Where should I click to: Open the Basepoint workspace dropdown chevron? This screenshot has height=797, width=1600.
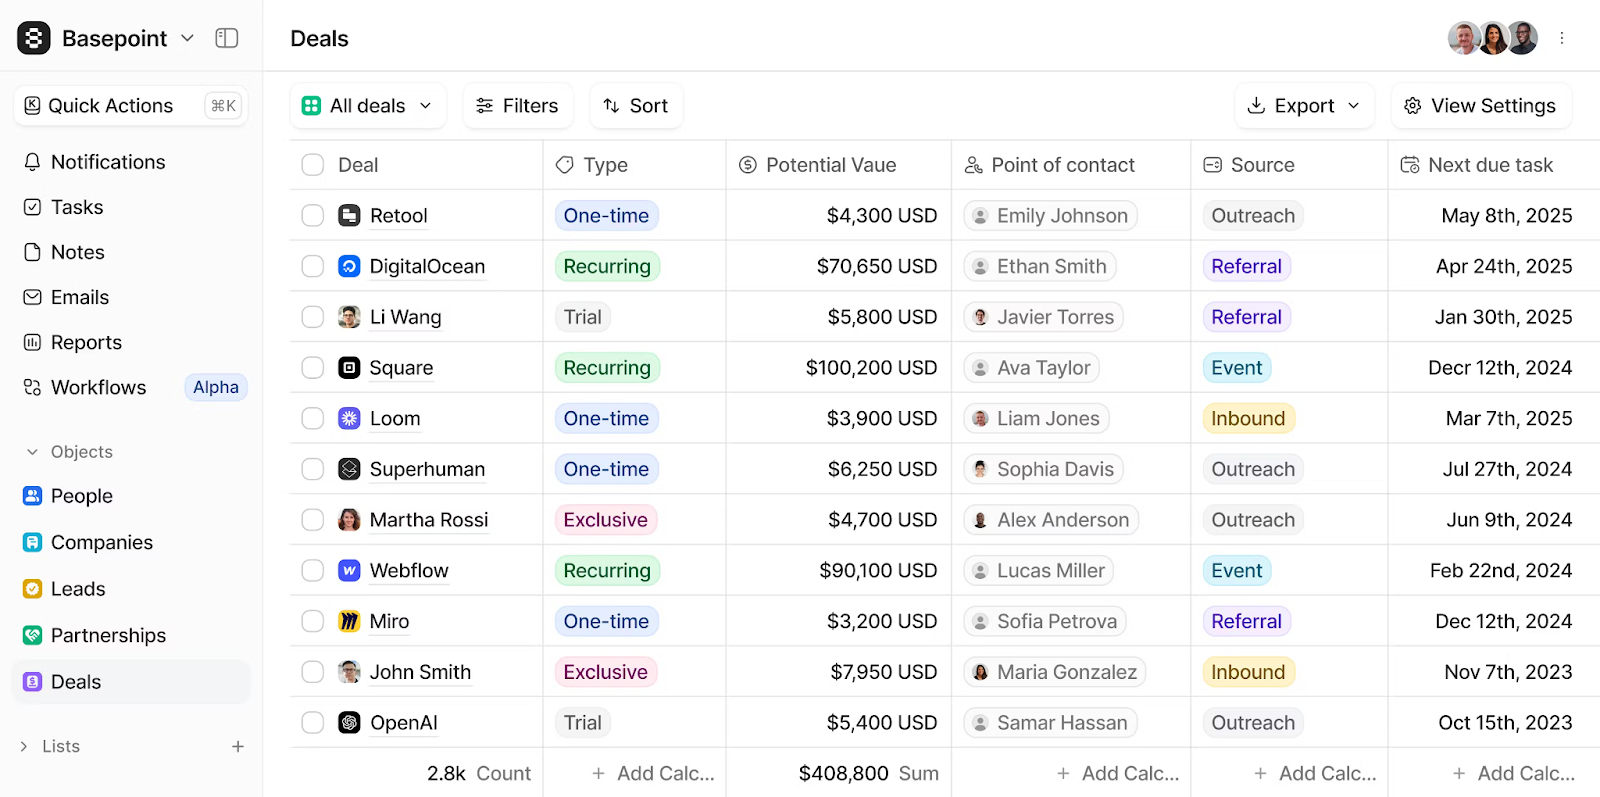(x=187, y=38)
